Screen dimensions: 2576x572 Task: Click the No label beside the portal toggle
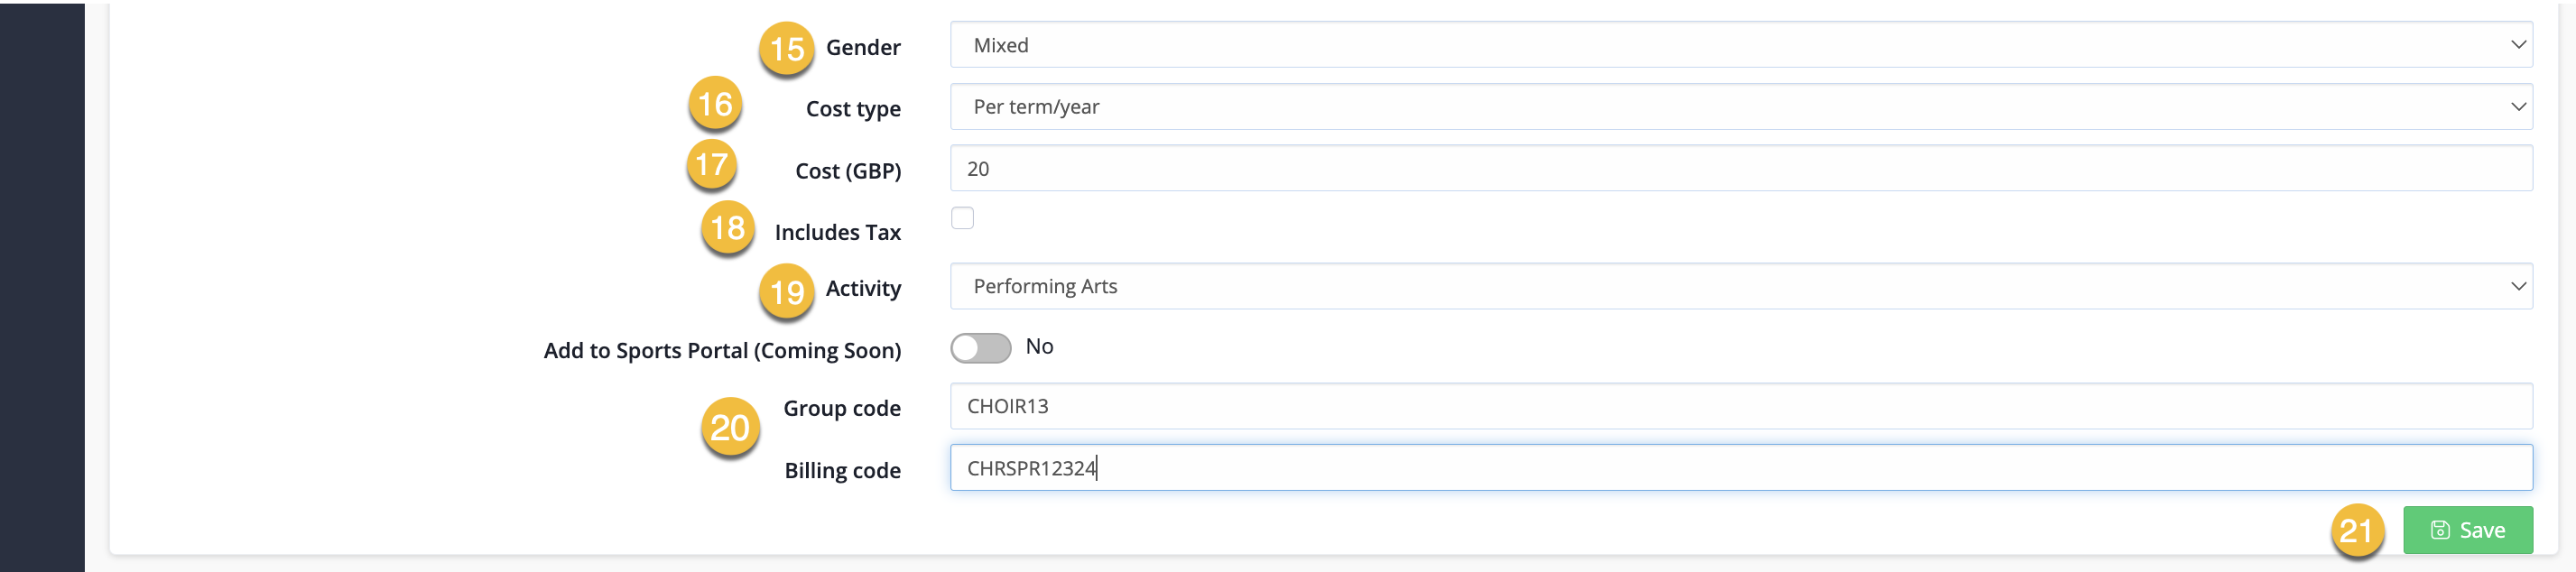1039,346
